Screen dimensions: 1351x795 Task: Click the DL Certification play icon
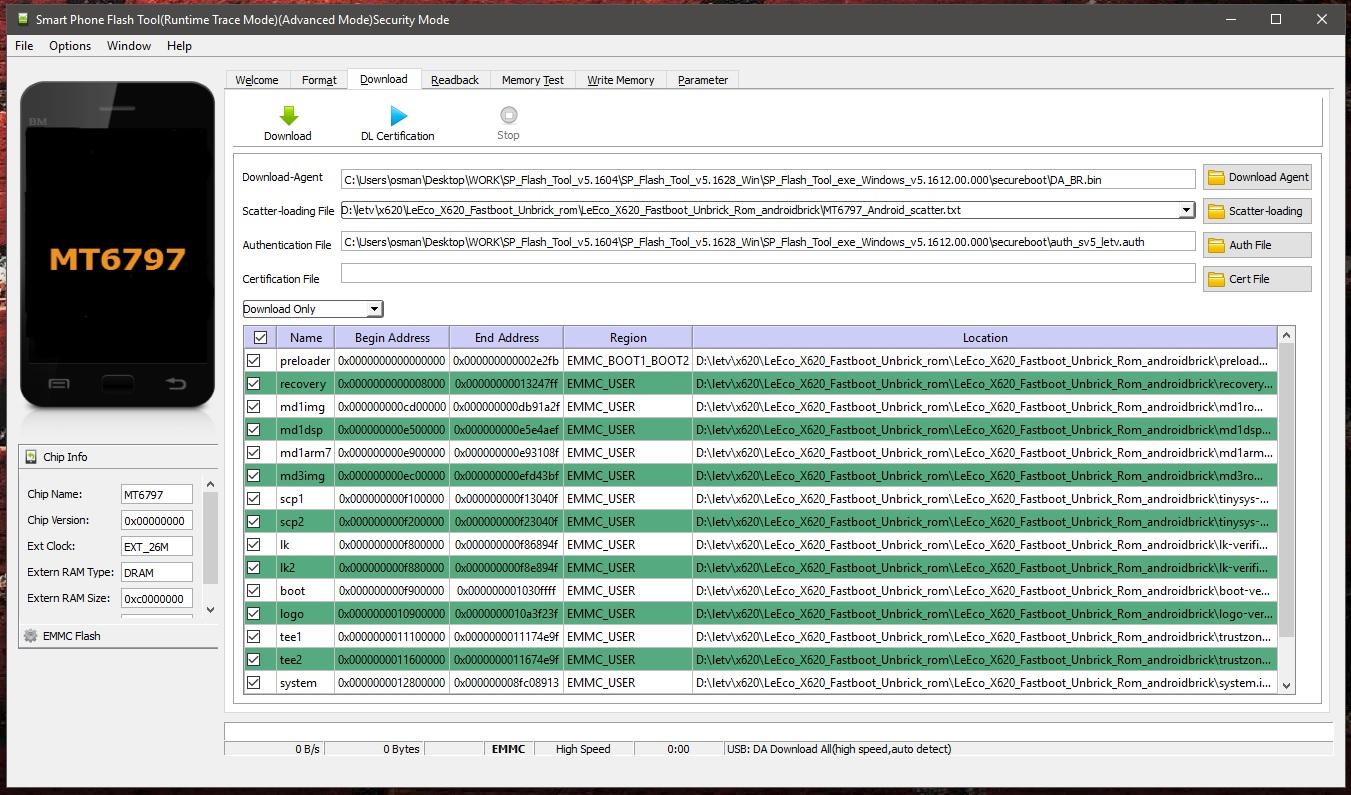(398, 116)
